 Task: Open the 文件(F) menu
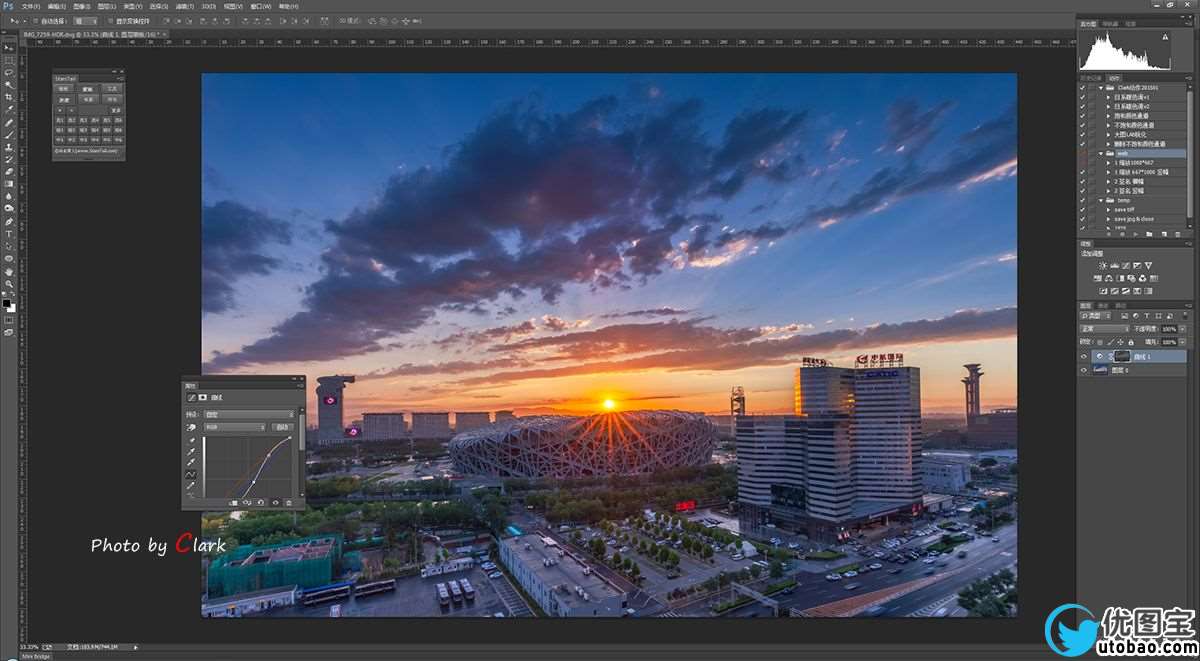click(30, 6)
